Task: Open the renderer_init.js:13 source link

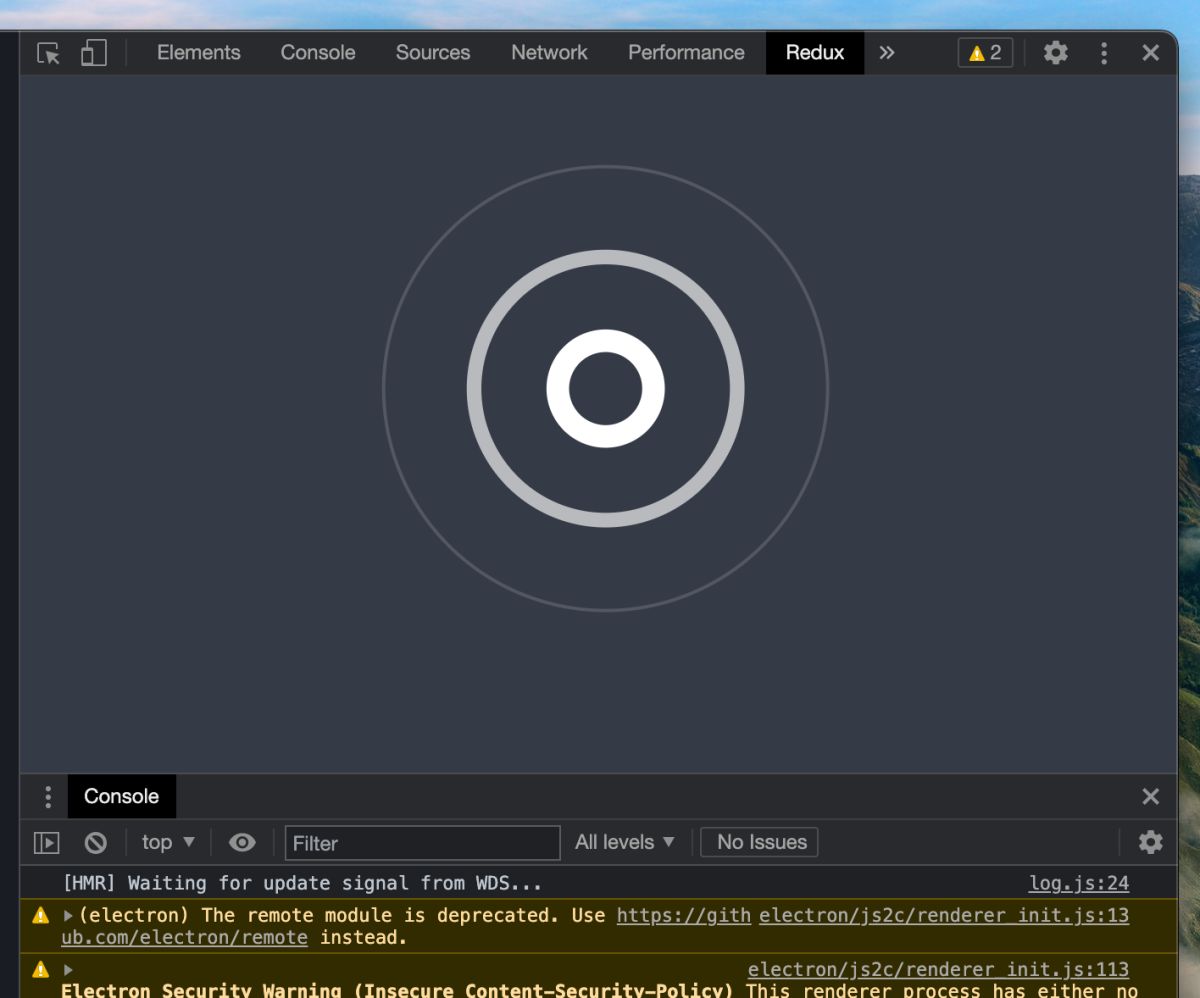Action: point(944,915)
